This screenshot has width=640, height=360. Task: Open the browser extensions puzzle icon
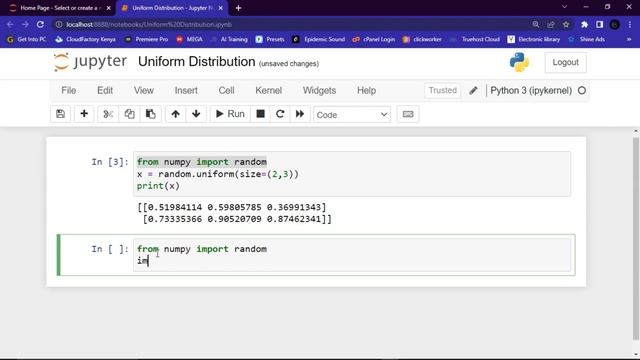pyautogui.click(x=584, y=24)
